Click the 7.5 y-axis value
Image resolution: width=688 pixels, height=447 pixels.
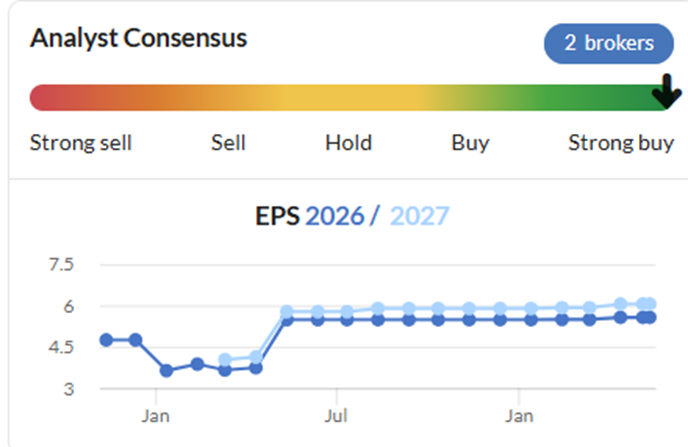[61, 265]
